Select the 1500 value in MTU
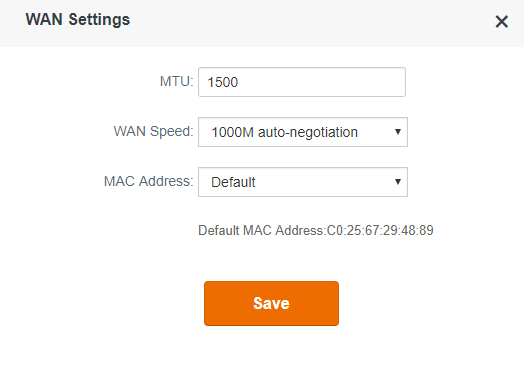The height and width of the screenshot is (386, 524). point(223,82)
